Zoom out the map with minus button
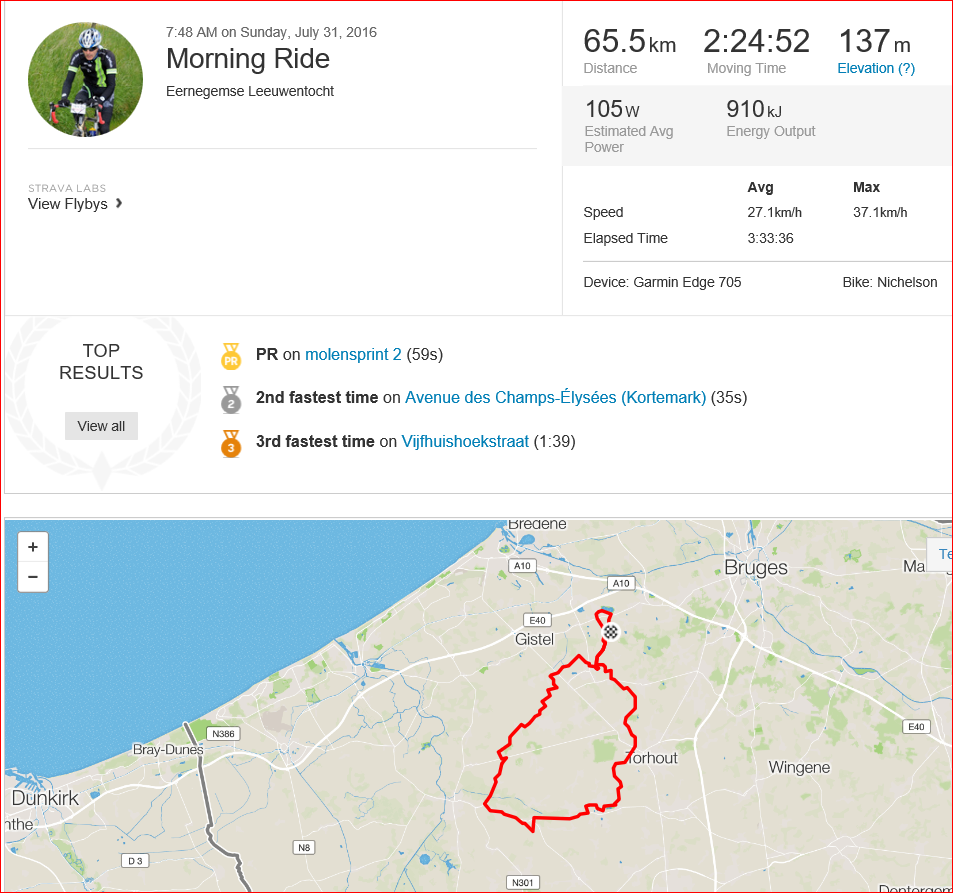Screen dimensions: 953x893 pos(33,576)
